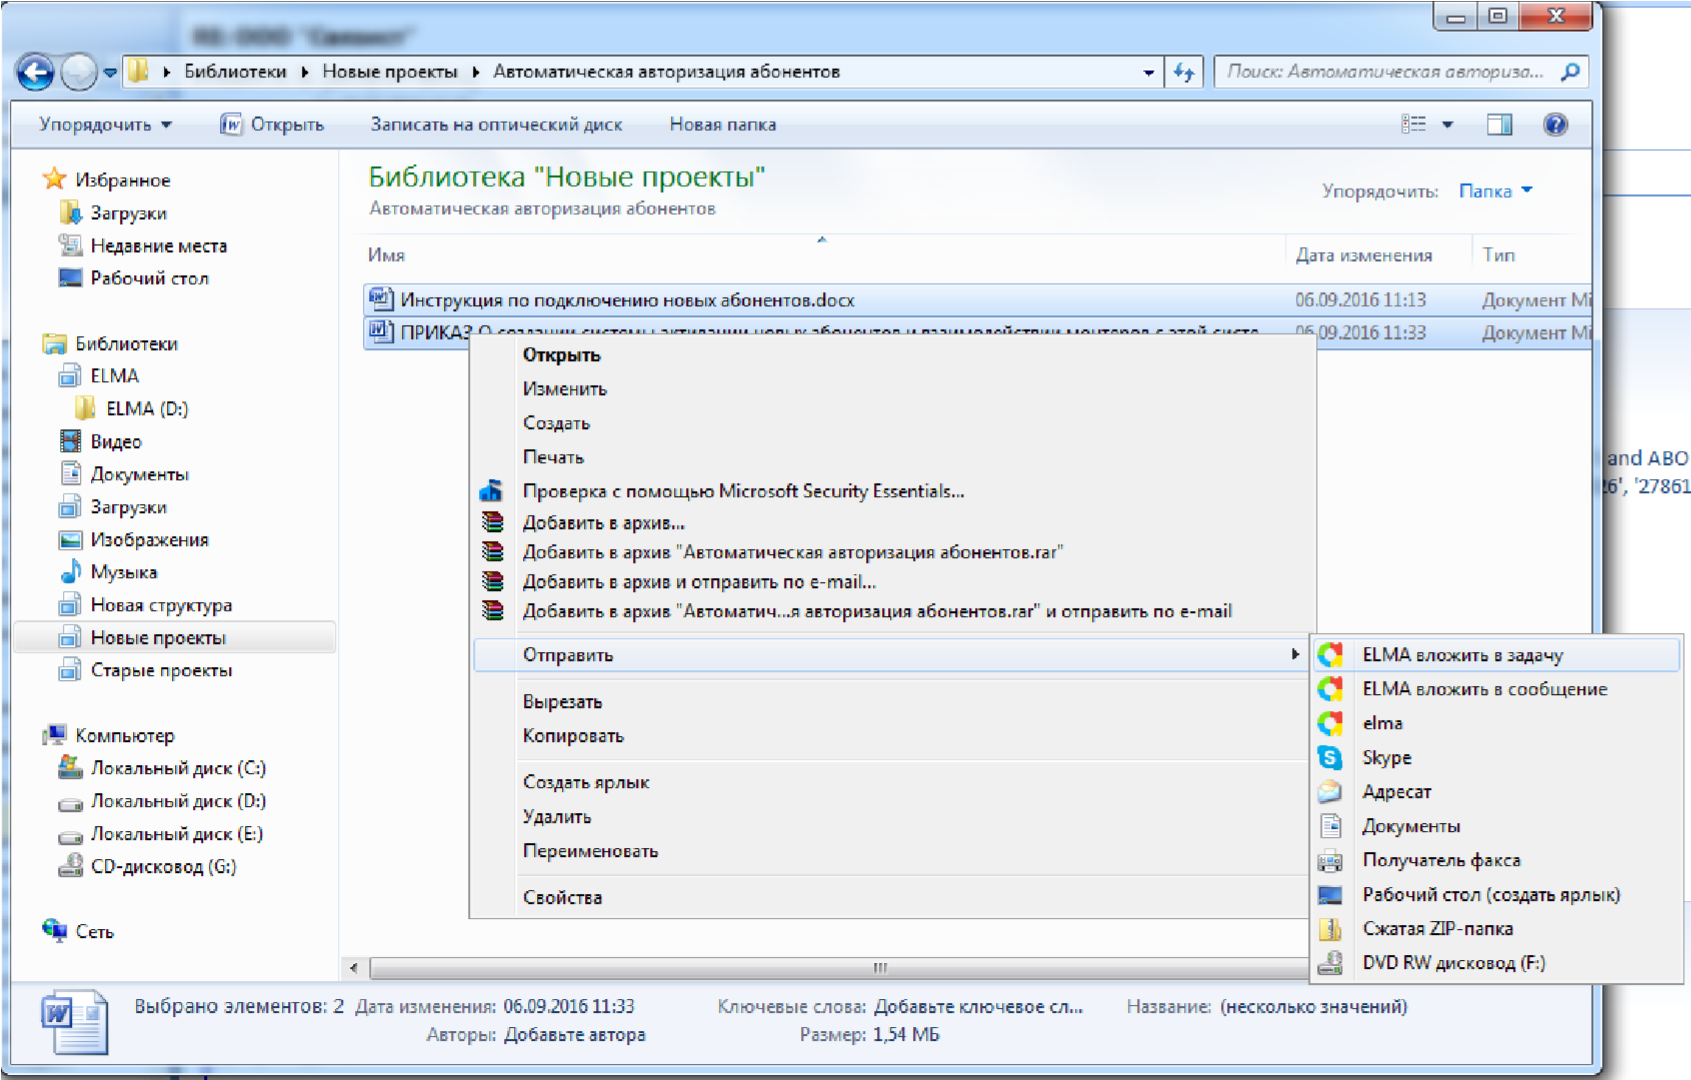The image size is (1691, 1080).
Task: Expand the Папка arrange-by dropdown
Action: (1495, 191)
